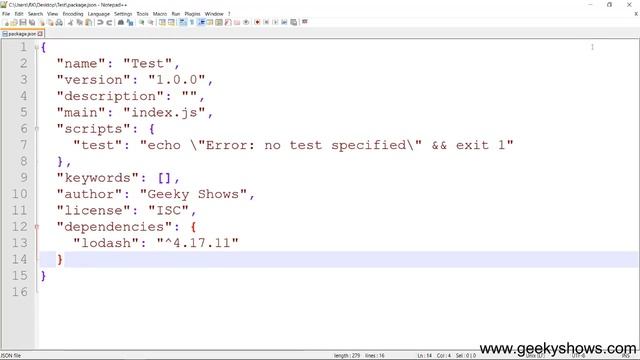Open the Window menu
The height and width of the screenshot is (360, 640).
[x=214, y=14]
